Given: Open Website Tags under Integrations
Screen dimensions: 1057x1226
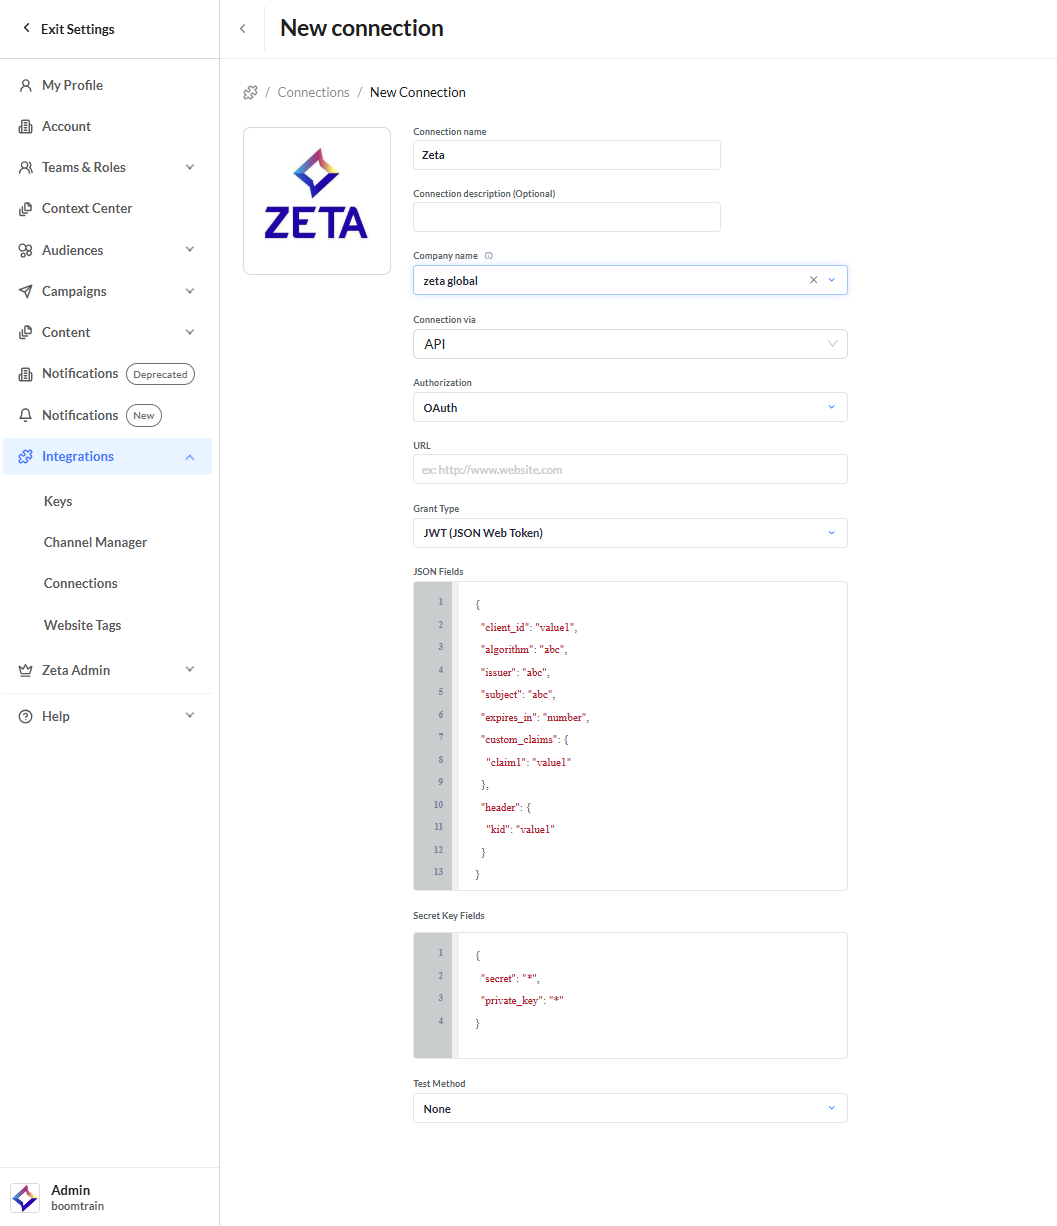Looking at the screenshot, I should coord(82,625).
